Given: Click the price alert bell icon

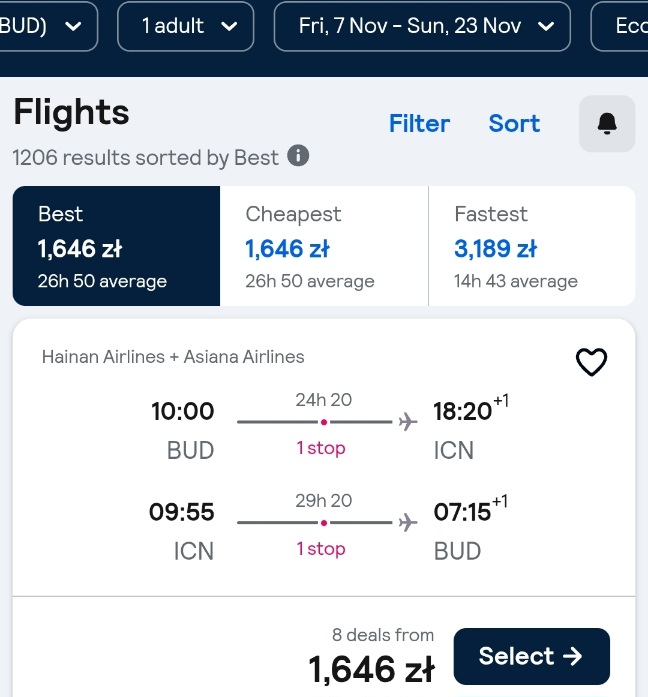Looking at the screenshot, I should click(x=607, y=124).
